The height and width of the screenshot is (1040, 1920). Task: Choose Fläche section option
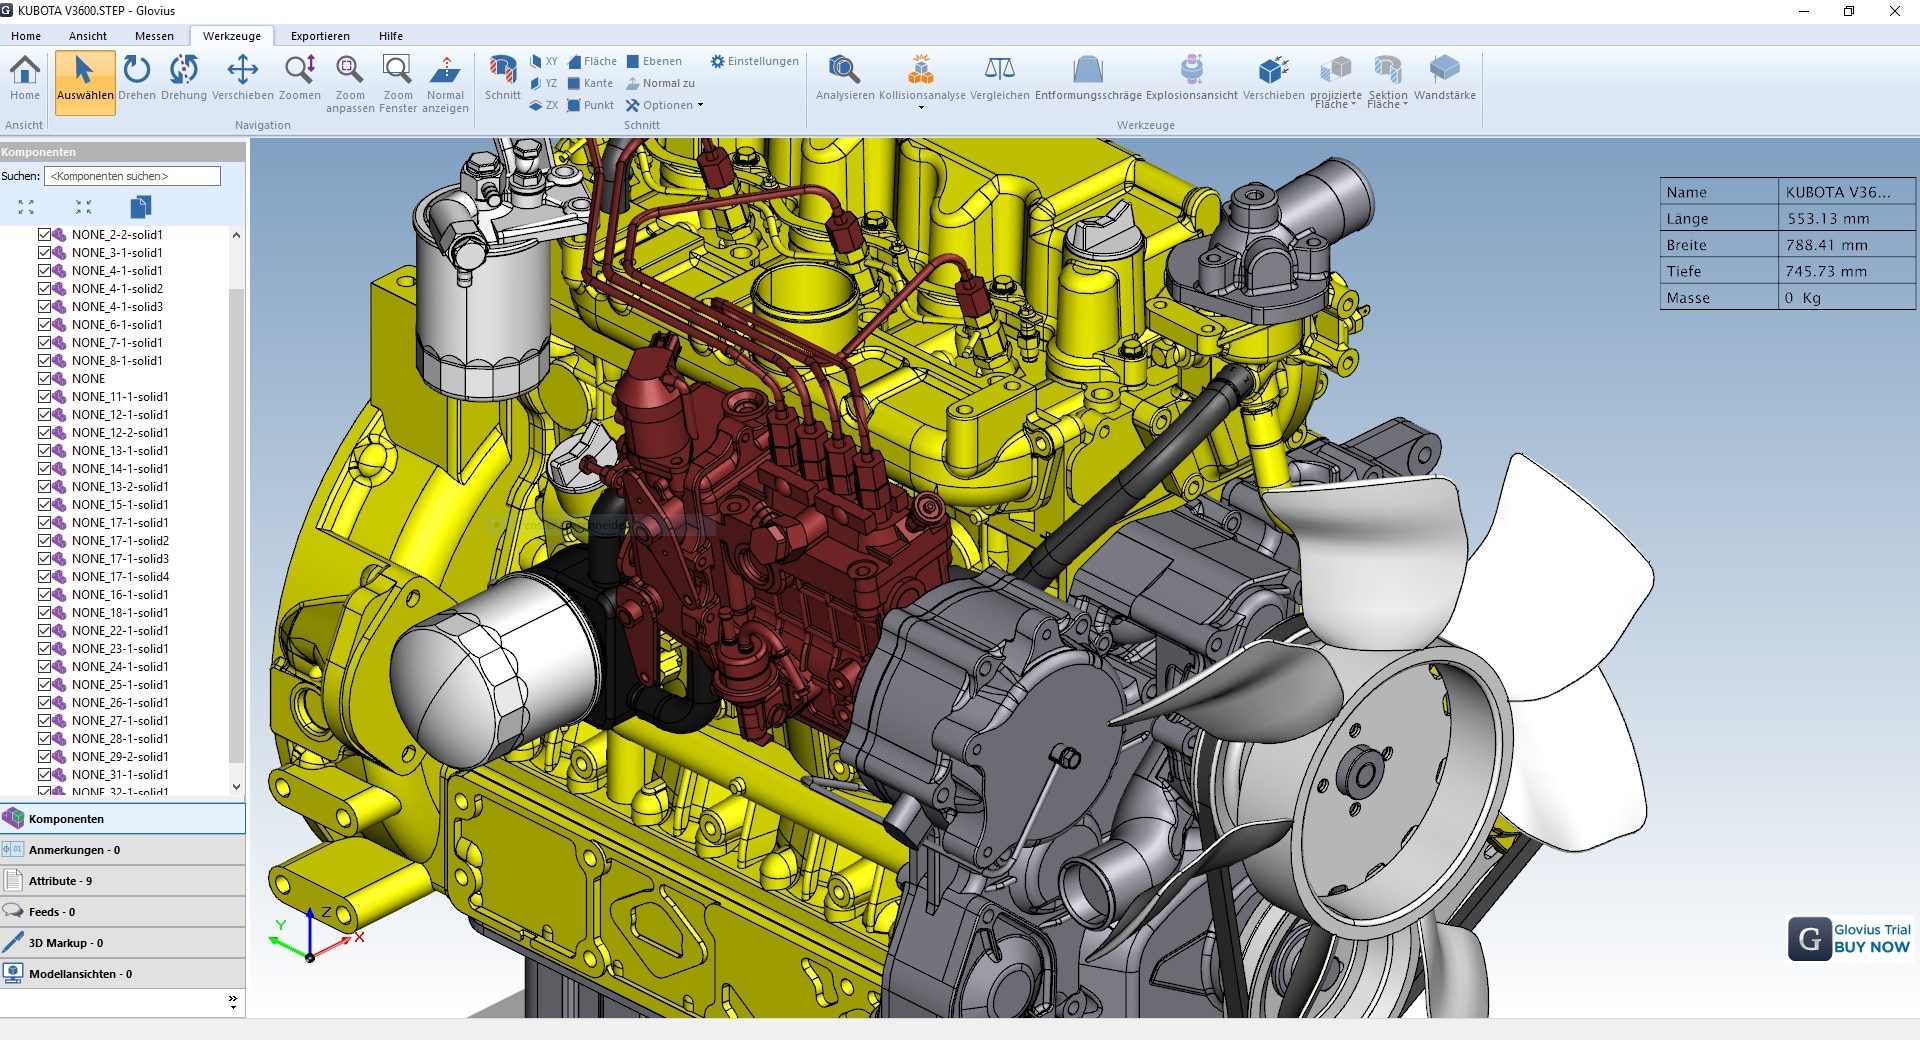point(592,61)
